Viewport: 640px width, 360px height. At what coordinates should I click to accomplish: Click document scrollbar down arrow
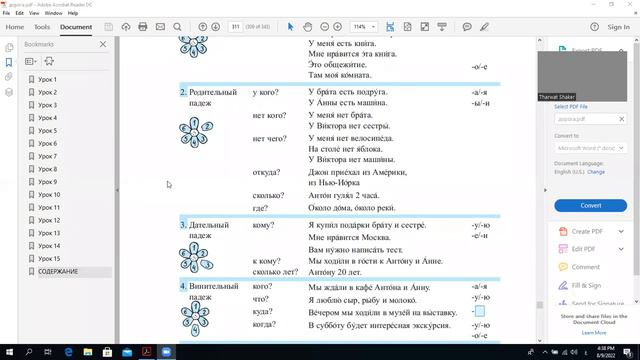pos(540,340)
